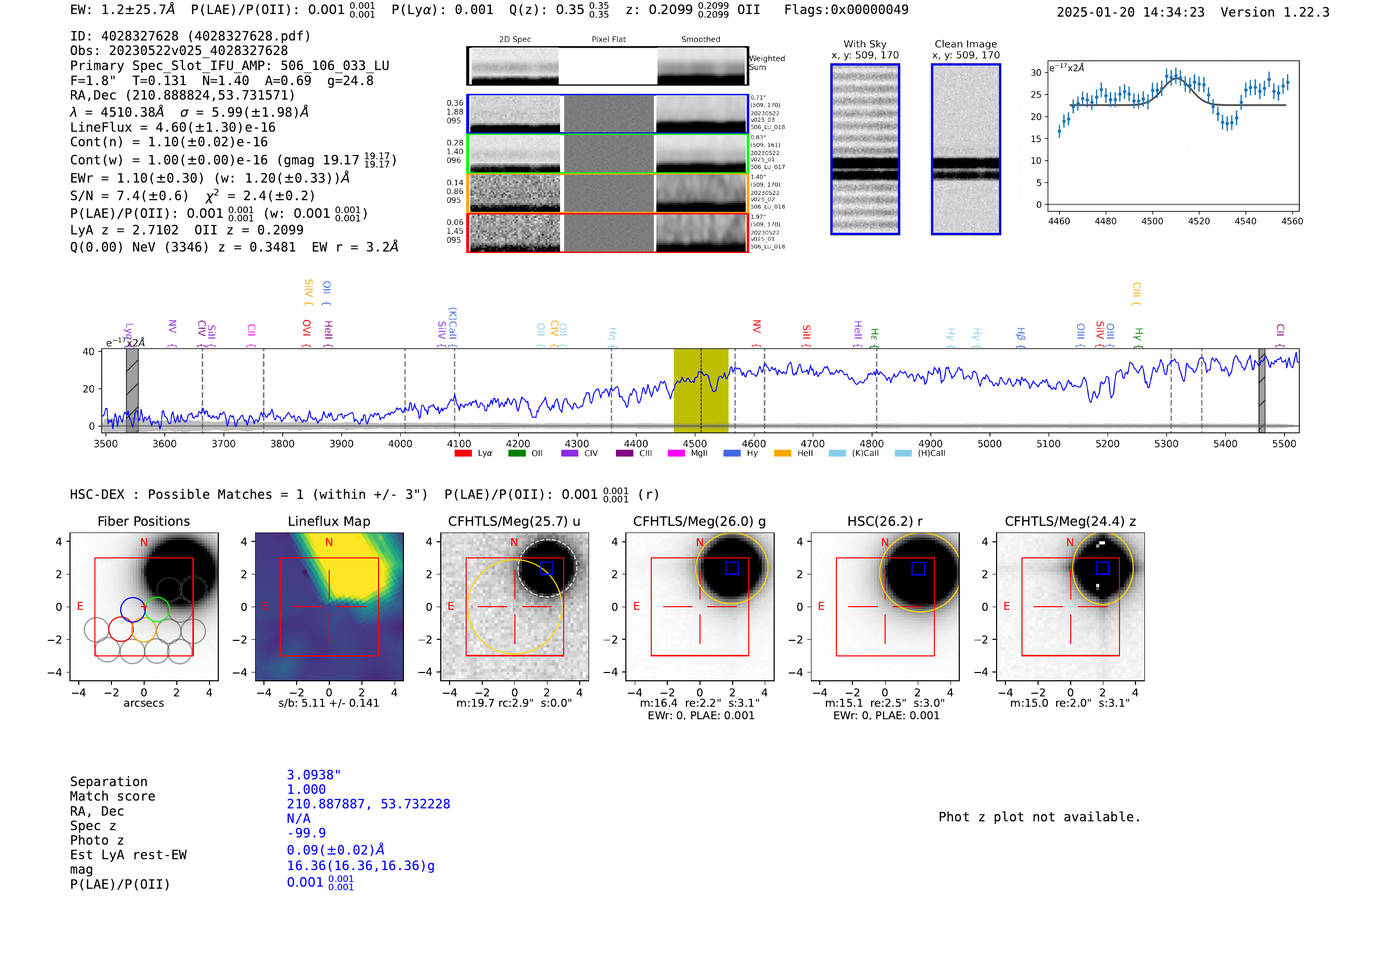Click the HSC-DEX Possible Matches heading
This screenshot has width=1400, height=953.
click(x=249, y=494)
